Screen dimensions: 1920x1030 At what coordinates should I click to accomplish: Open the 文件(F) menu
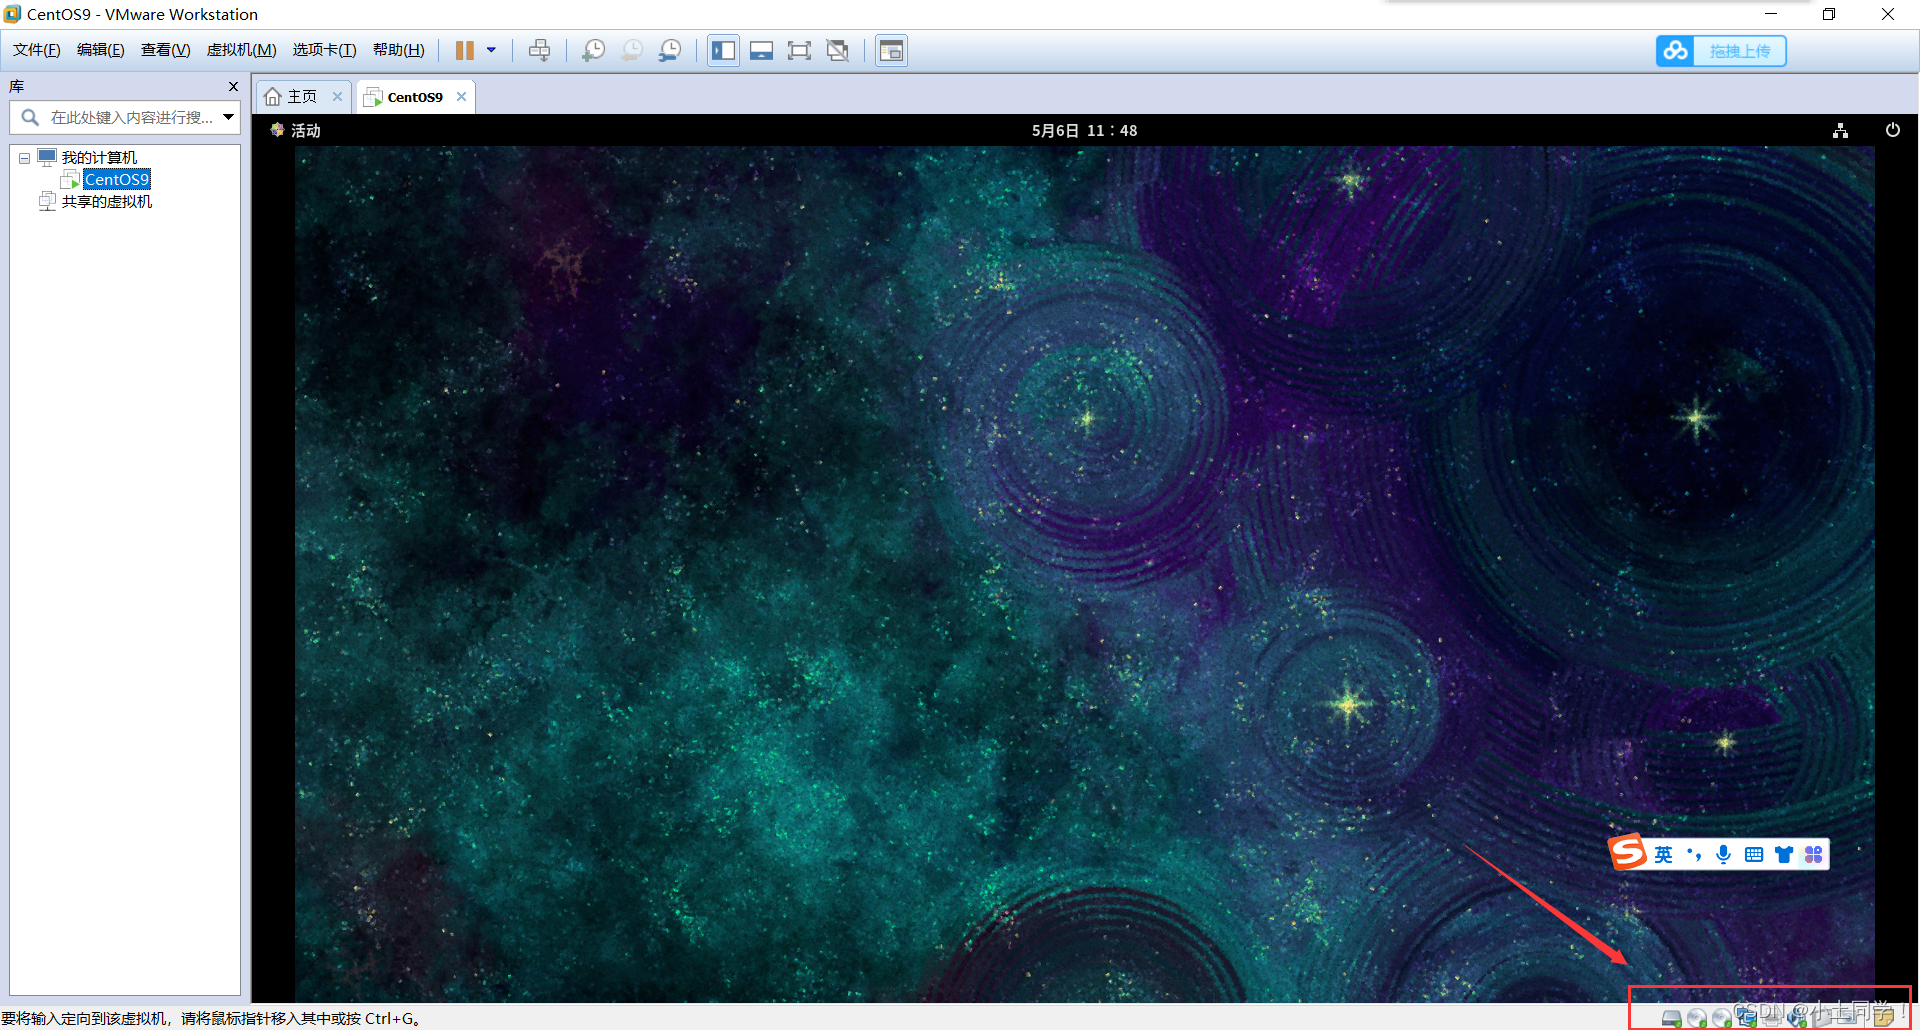(x=36, y=50)
